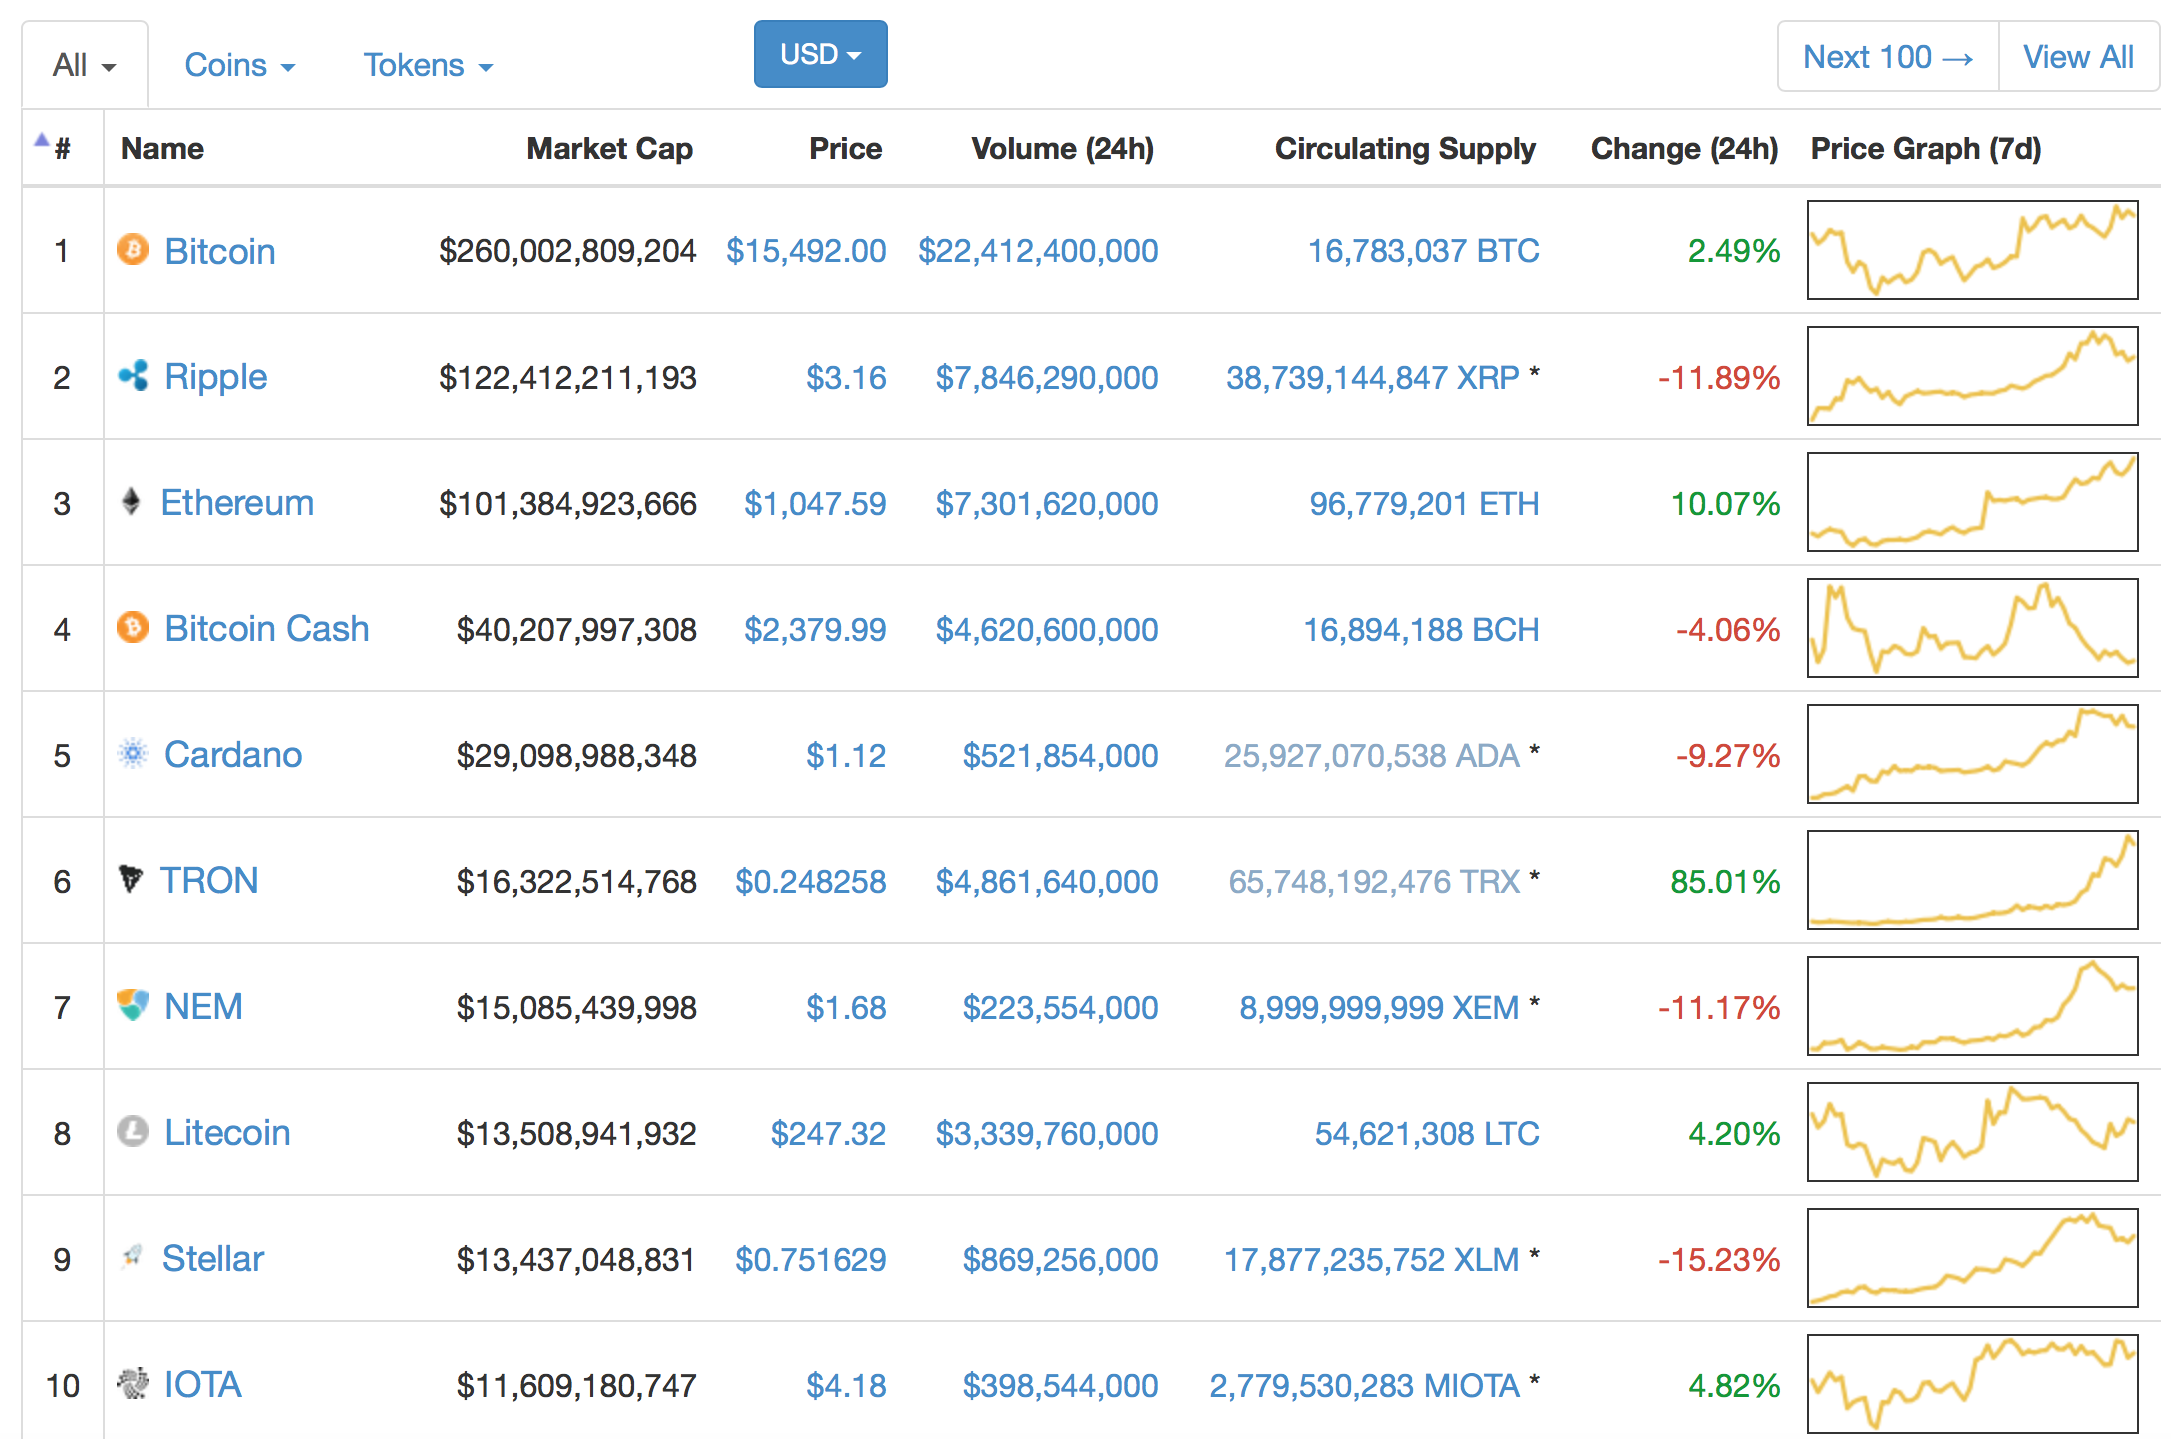The image size is (2171, 1439).
Task: Open the USD currency selector
Action: click(820, 54)
